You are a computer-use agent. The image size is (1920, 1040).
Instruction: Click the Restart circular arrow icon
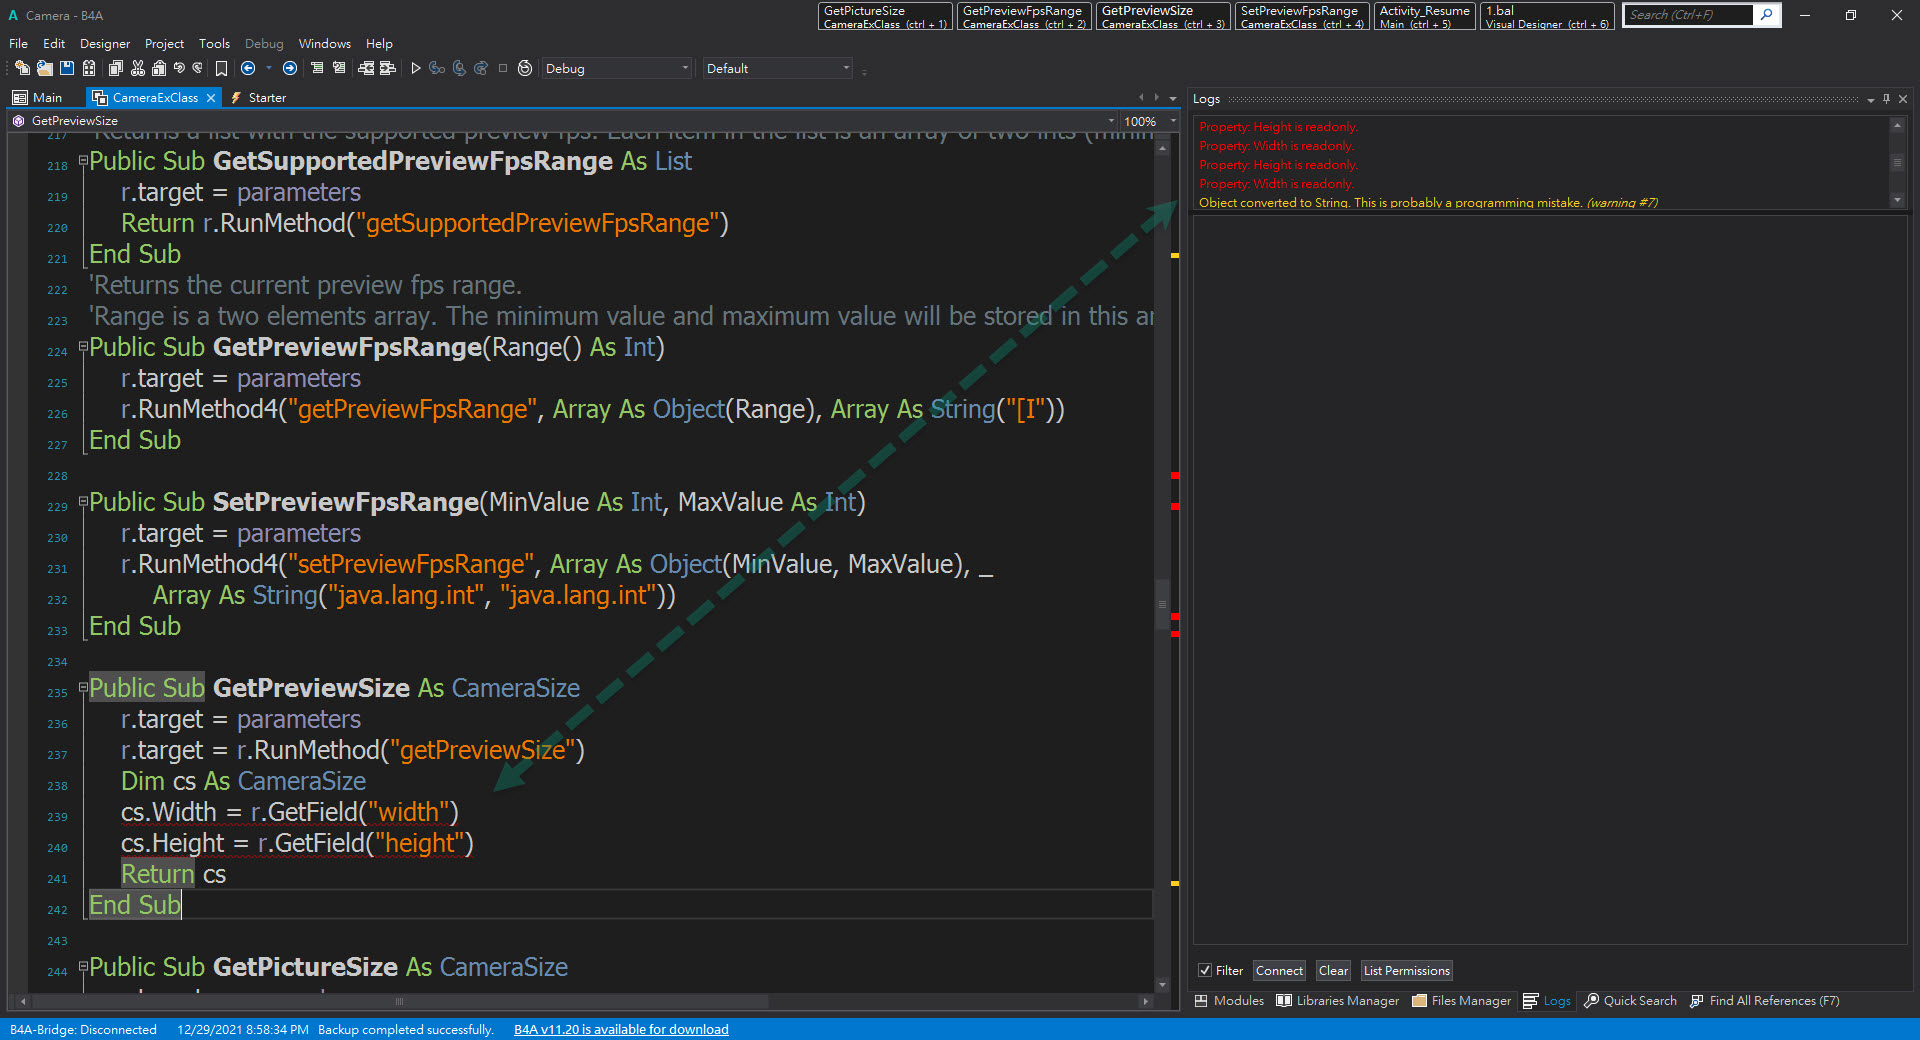click(x=525, y=68)
